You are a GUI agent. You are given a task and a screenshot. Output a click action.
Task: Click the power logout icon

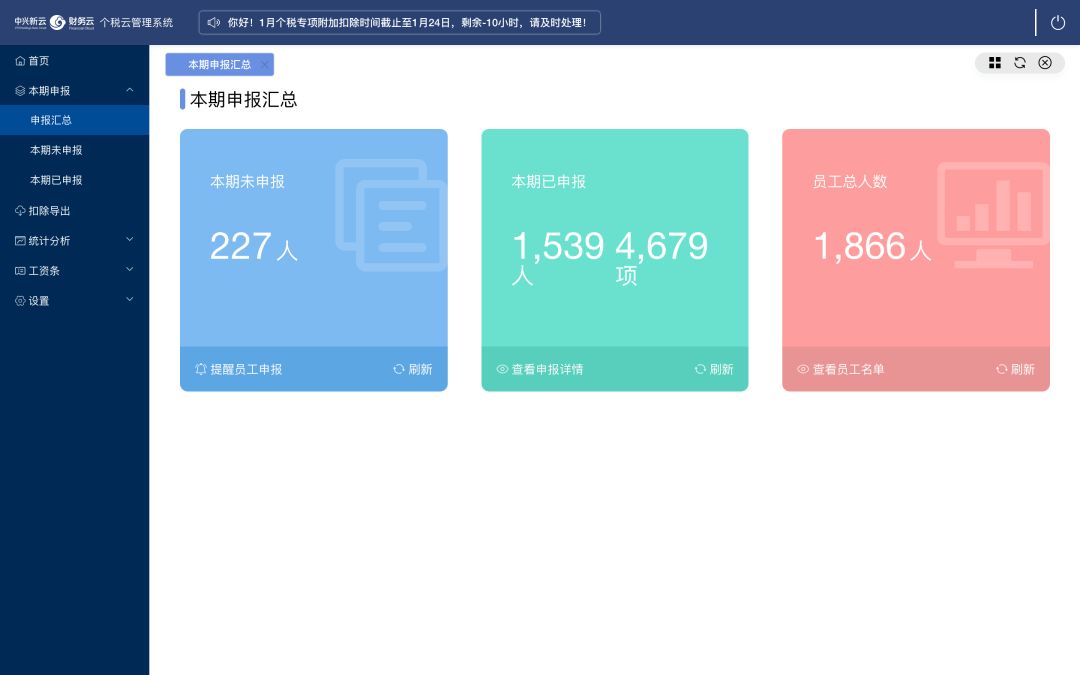pos(1058,23)
